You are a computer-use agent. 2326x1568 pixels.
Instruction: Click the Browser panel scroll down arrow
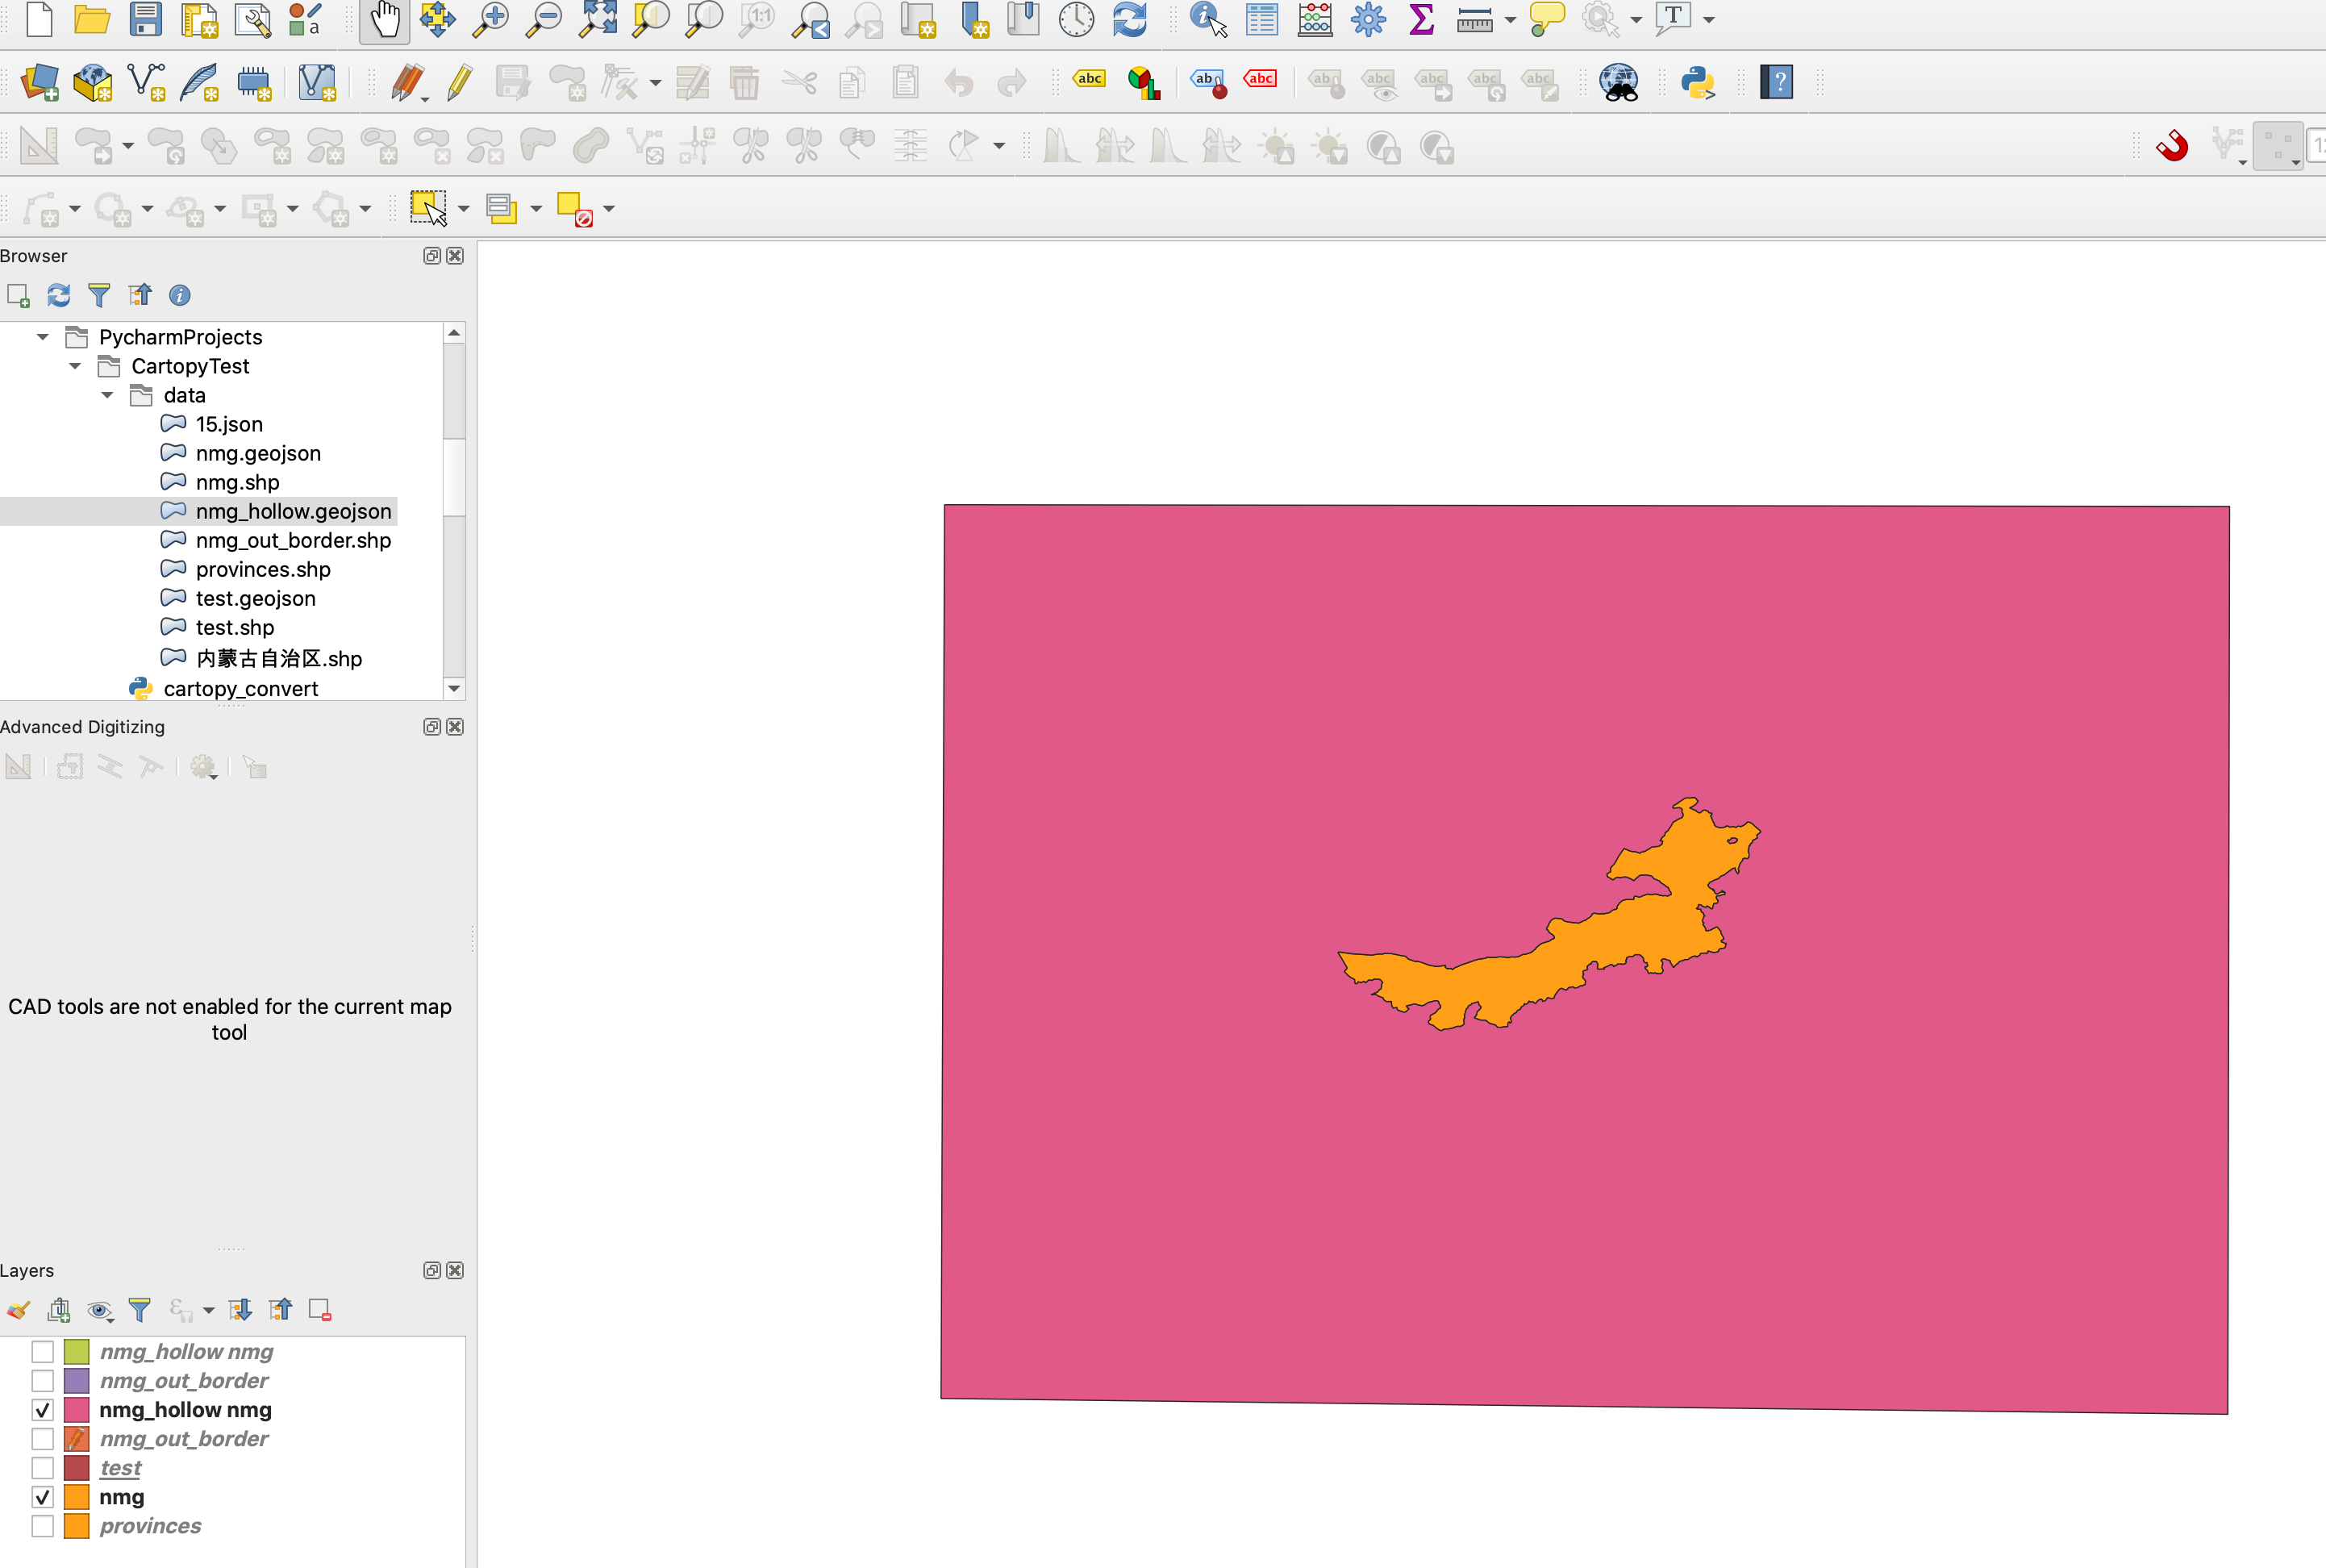(x=454, y=688)
